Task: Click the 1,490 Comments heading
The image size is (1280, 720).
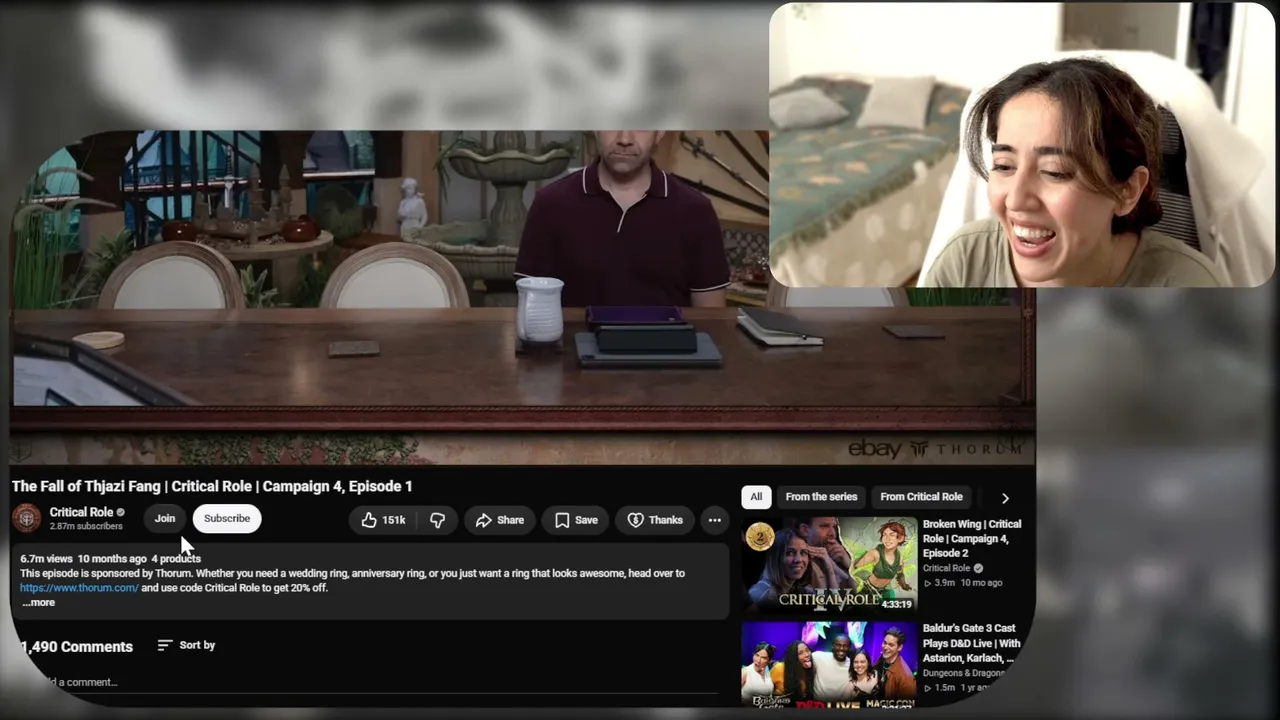Action: tap(77, 647)
